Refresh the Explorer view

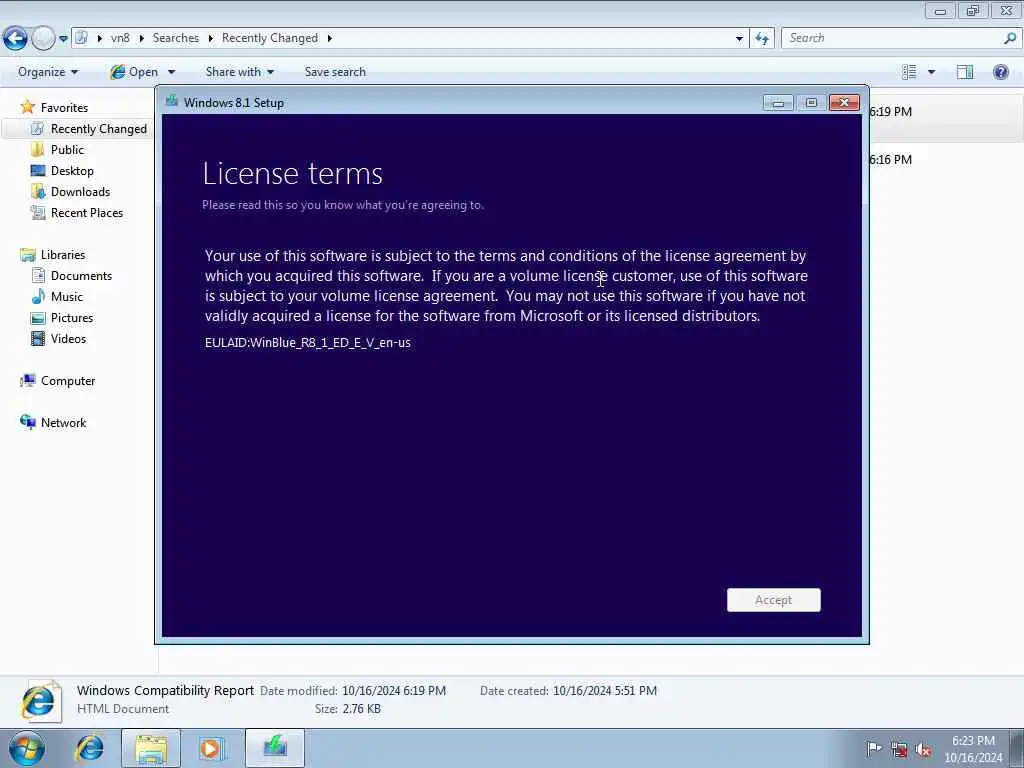tap(762, 39)
